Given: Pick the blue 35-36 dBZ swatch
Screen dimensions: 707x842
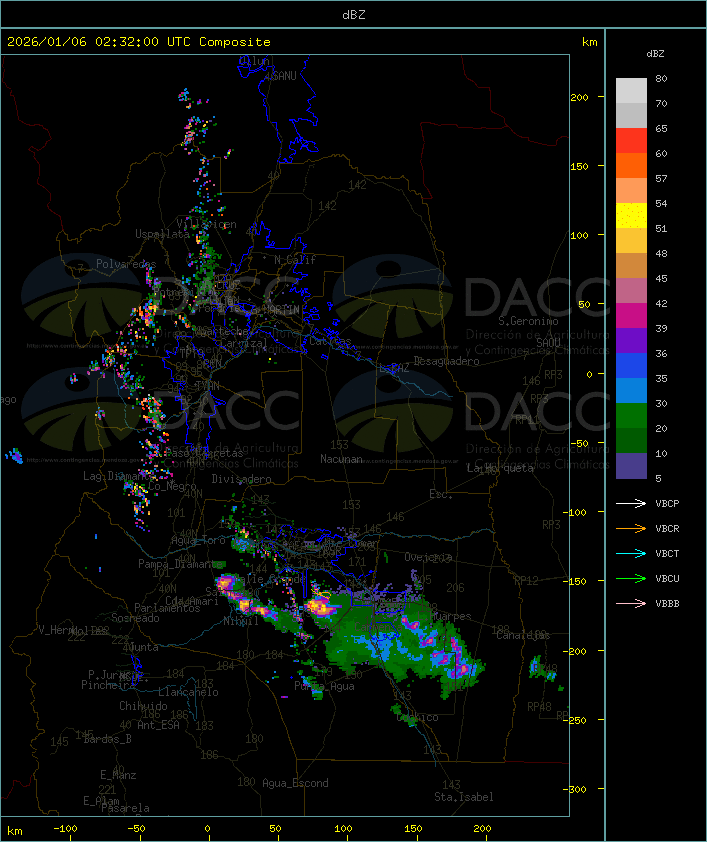Looking at the screenshot, I should [x=631, y=366].
